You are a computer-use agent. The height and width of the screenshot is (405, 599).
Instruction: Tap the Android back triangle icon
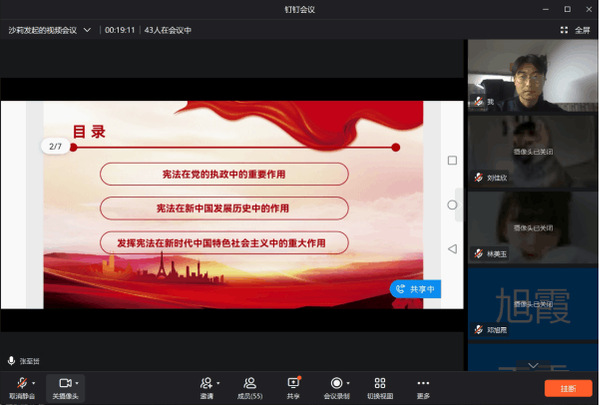[452, 249]
